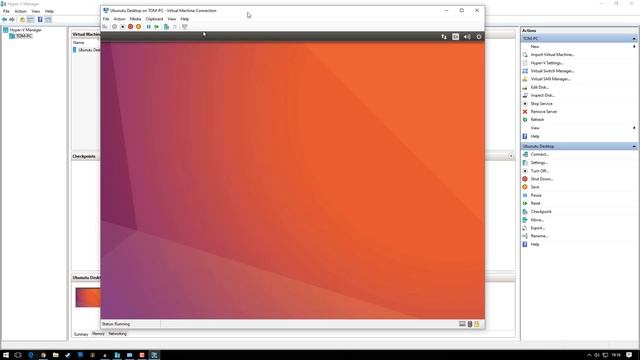Screen dimensions: 640x360
Task: Click Start icon in VM Connection toolbar
Action: pyautogui.click(x=115, y=27)
